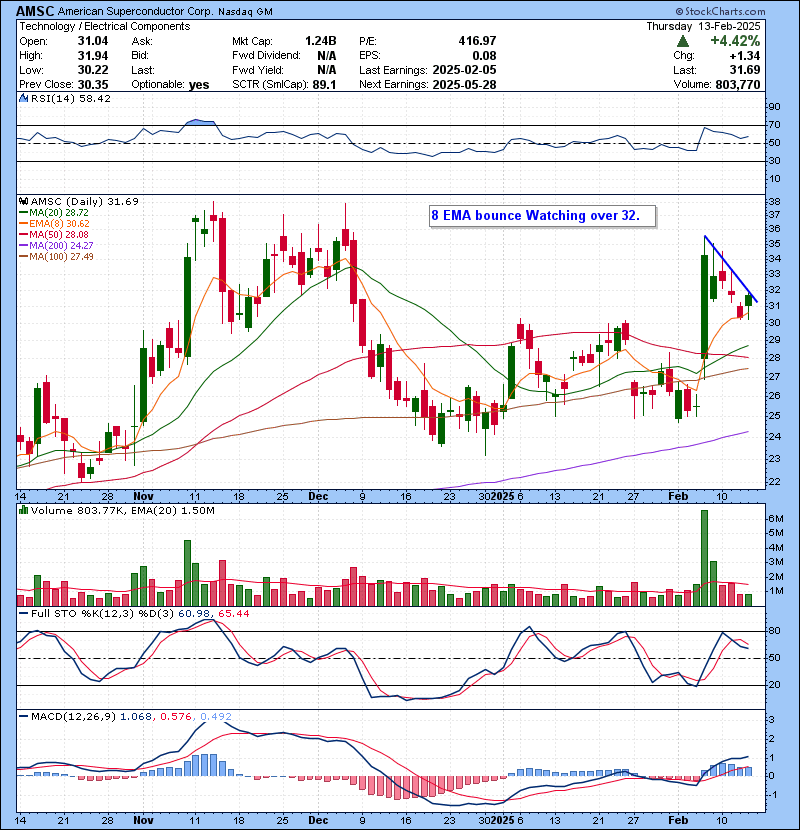800x830 pixels.
Task: Click Technology / Electrical Components sector label
Action: pyautogui.click(x=105, y=26)
